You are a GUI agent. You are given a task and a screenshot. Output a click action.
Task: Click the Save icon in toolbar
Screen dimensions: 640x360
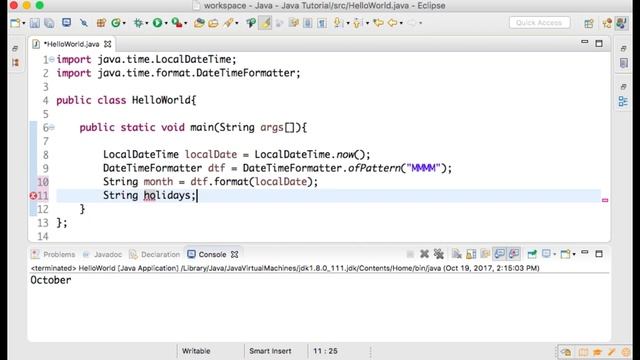coord(35,23)
